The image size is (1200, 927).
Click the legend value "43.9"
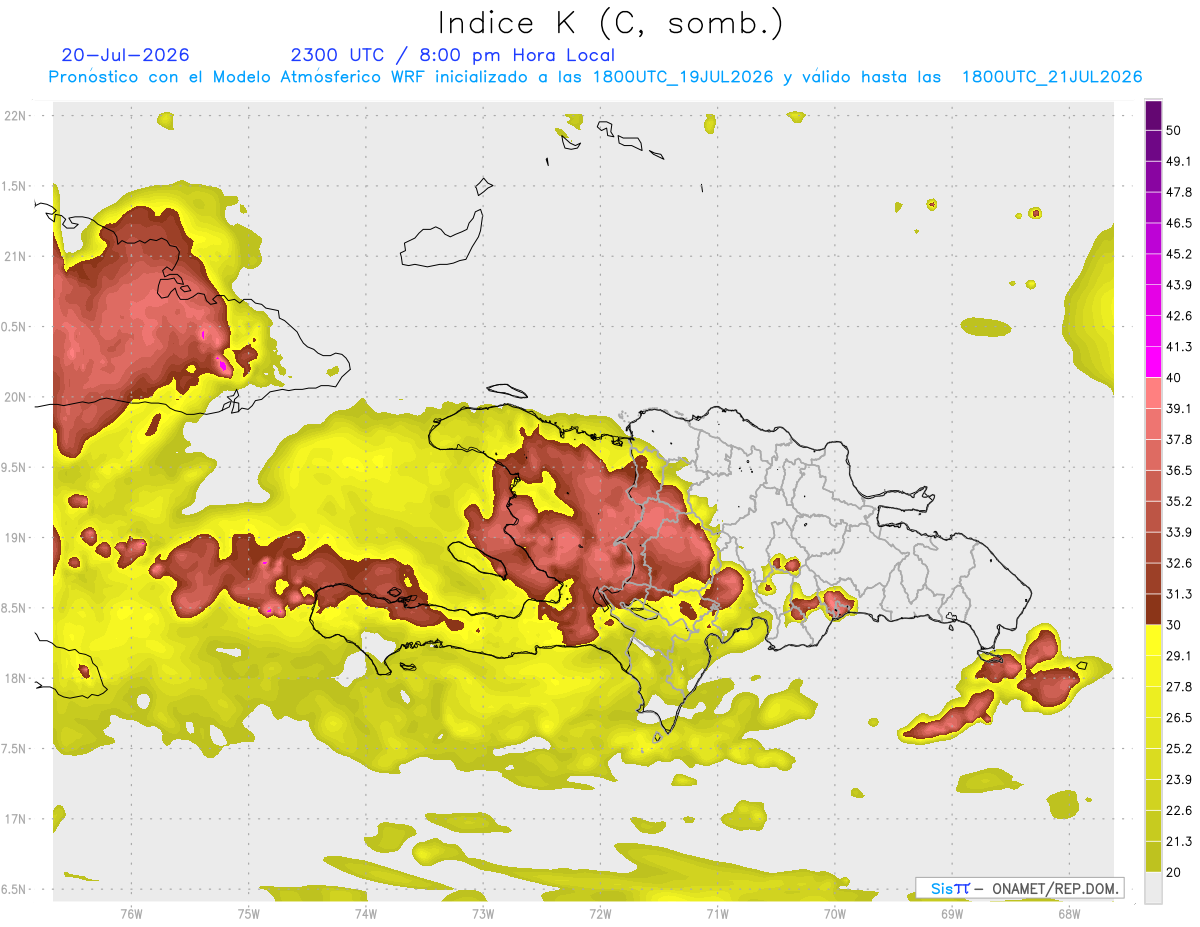[1178, 285]
